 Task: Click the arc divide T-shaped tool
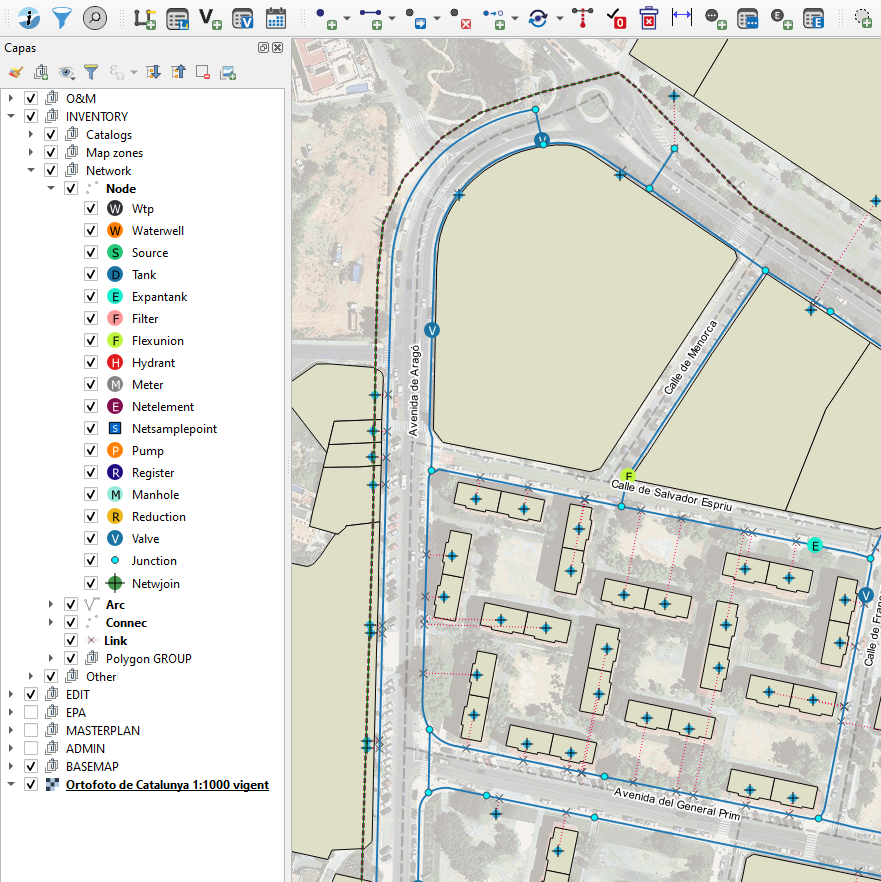(x=582, y=18)
